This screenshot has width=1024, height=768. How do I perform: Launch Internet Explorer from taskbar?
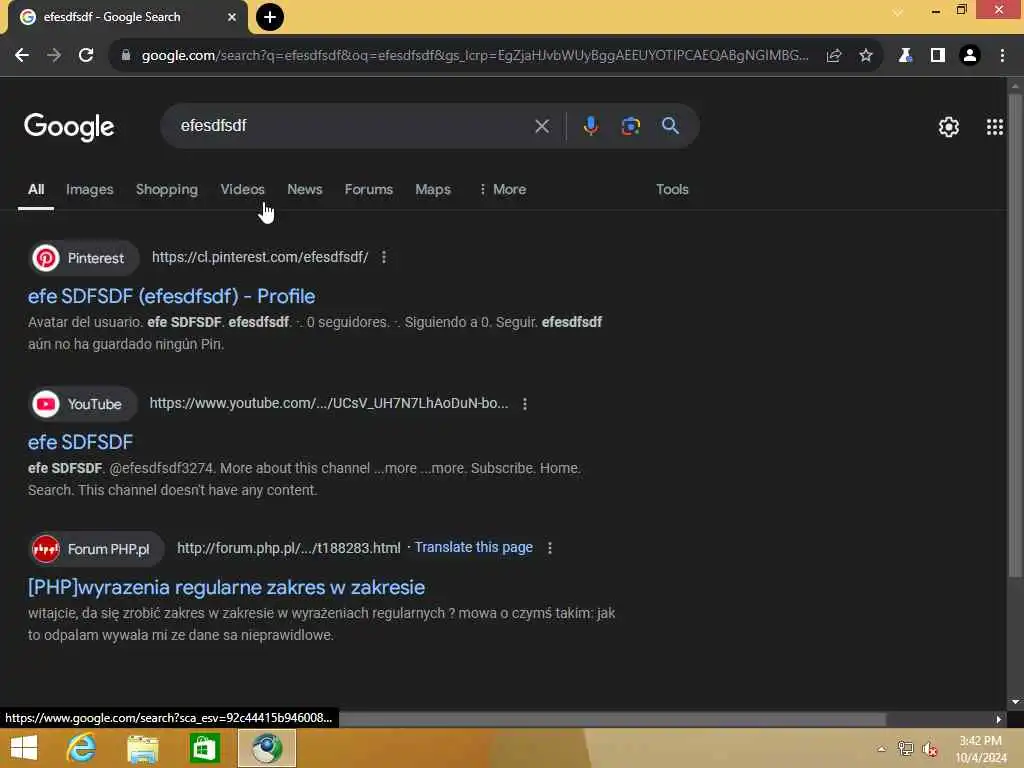(x=81, y=748)
